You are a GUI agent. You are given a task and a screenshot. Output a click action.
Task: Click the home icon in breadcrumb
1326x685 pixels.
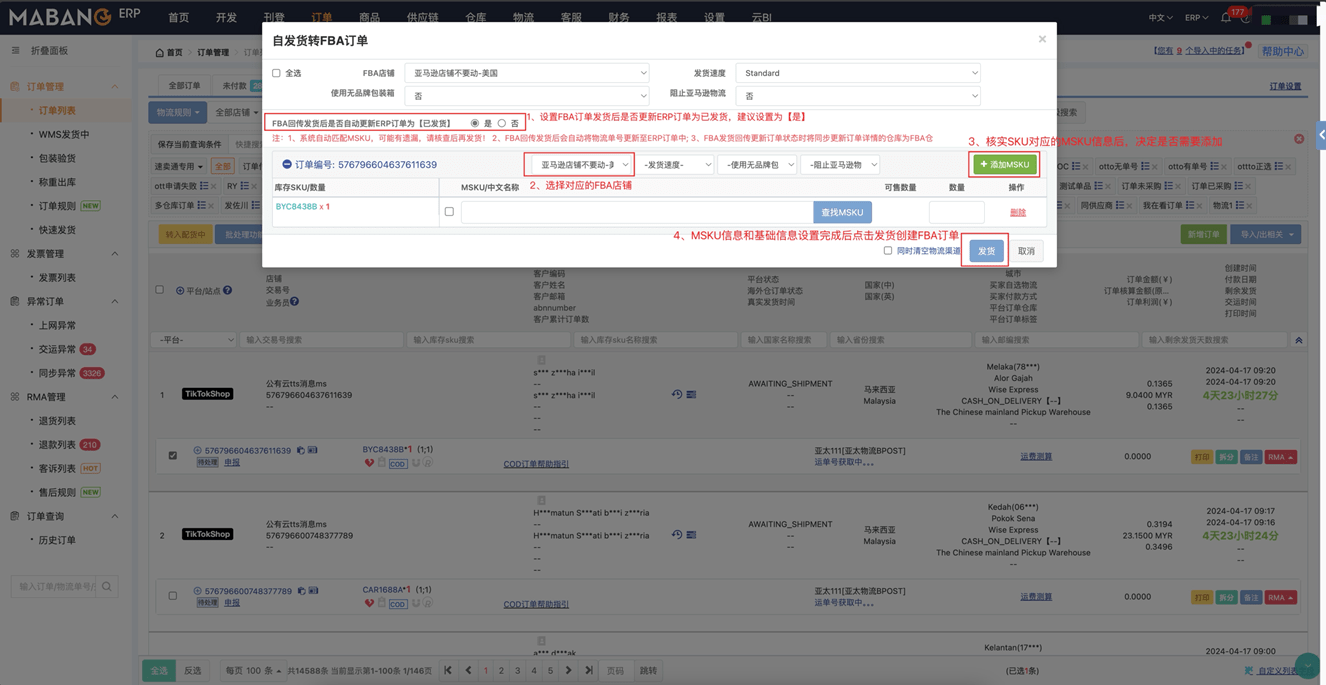click(x=159, y=53)
